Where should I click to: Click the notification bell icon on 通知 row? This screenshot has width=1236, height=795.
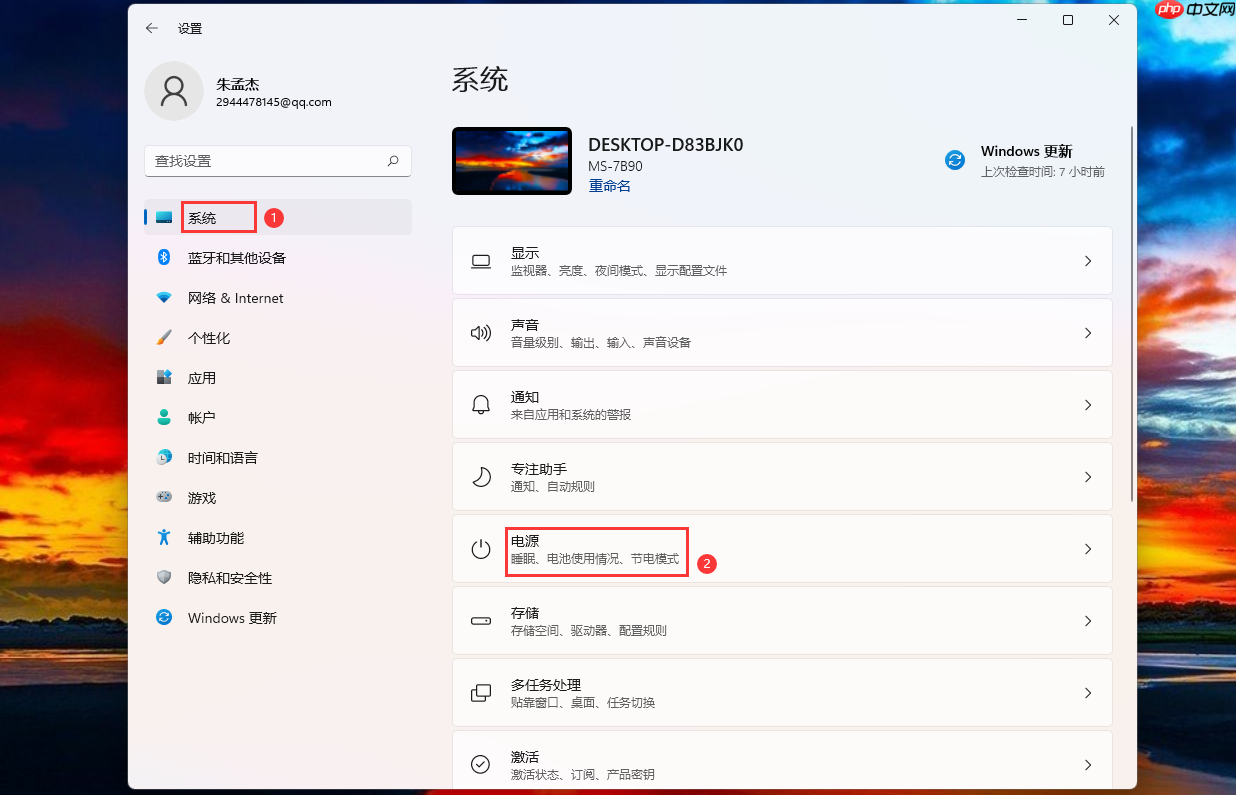(x=481, y=404)
